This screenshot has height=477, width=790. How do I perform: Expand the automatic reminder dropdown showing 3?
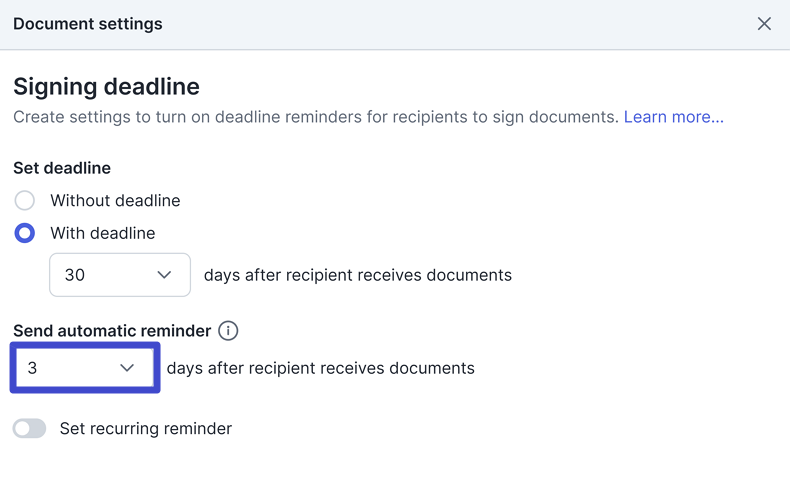pyautogui.click(x=84, y=368)
